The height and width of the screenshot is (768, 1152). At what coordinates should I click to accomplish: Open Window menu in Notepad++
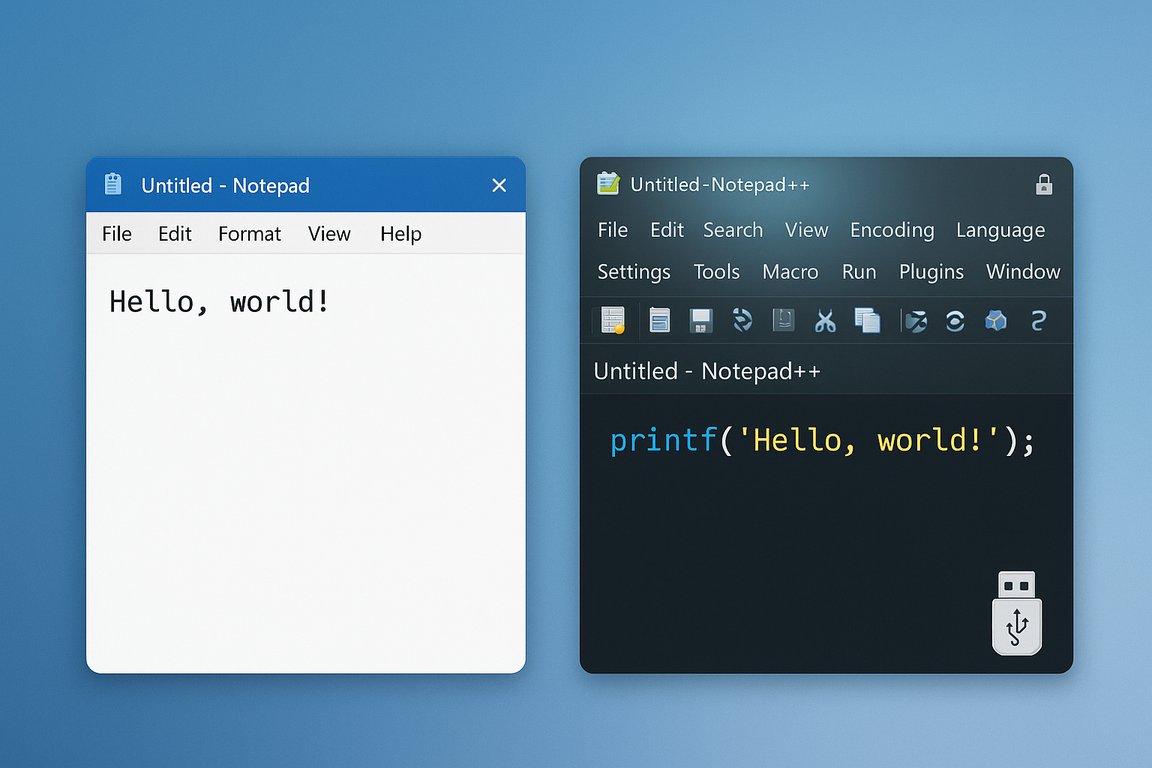click(x=1023, y=272)
